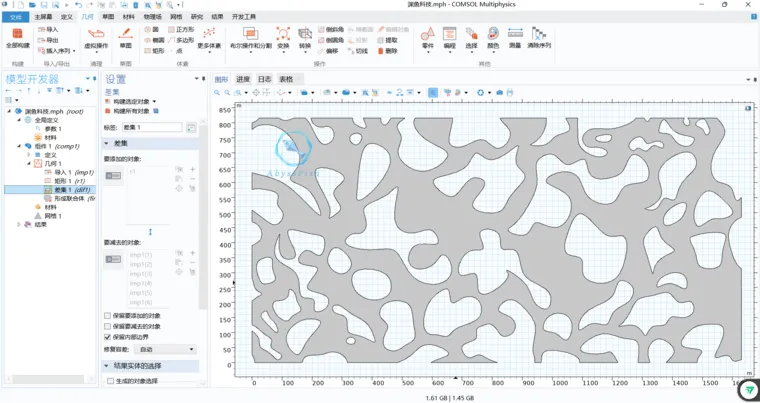Click the 切线 (Tangent) operation
This screenshot has width=760, height=403.
358,50
